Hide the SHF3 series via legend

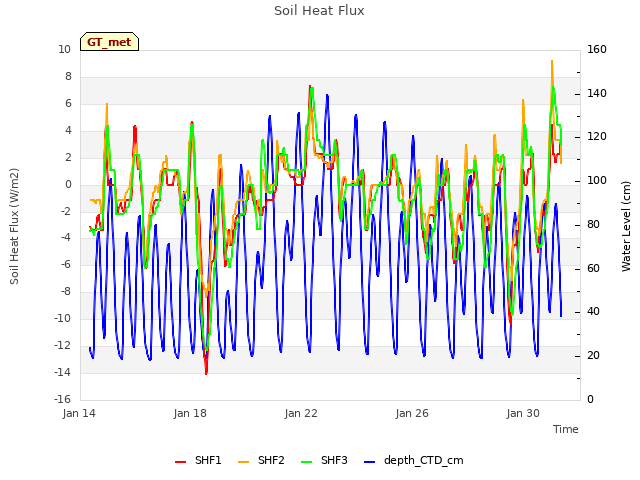tap(324, 460)
